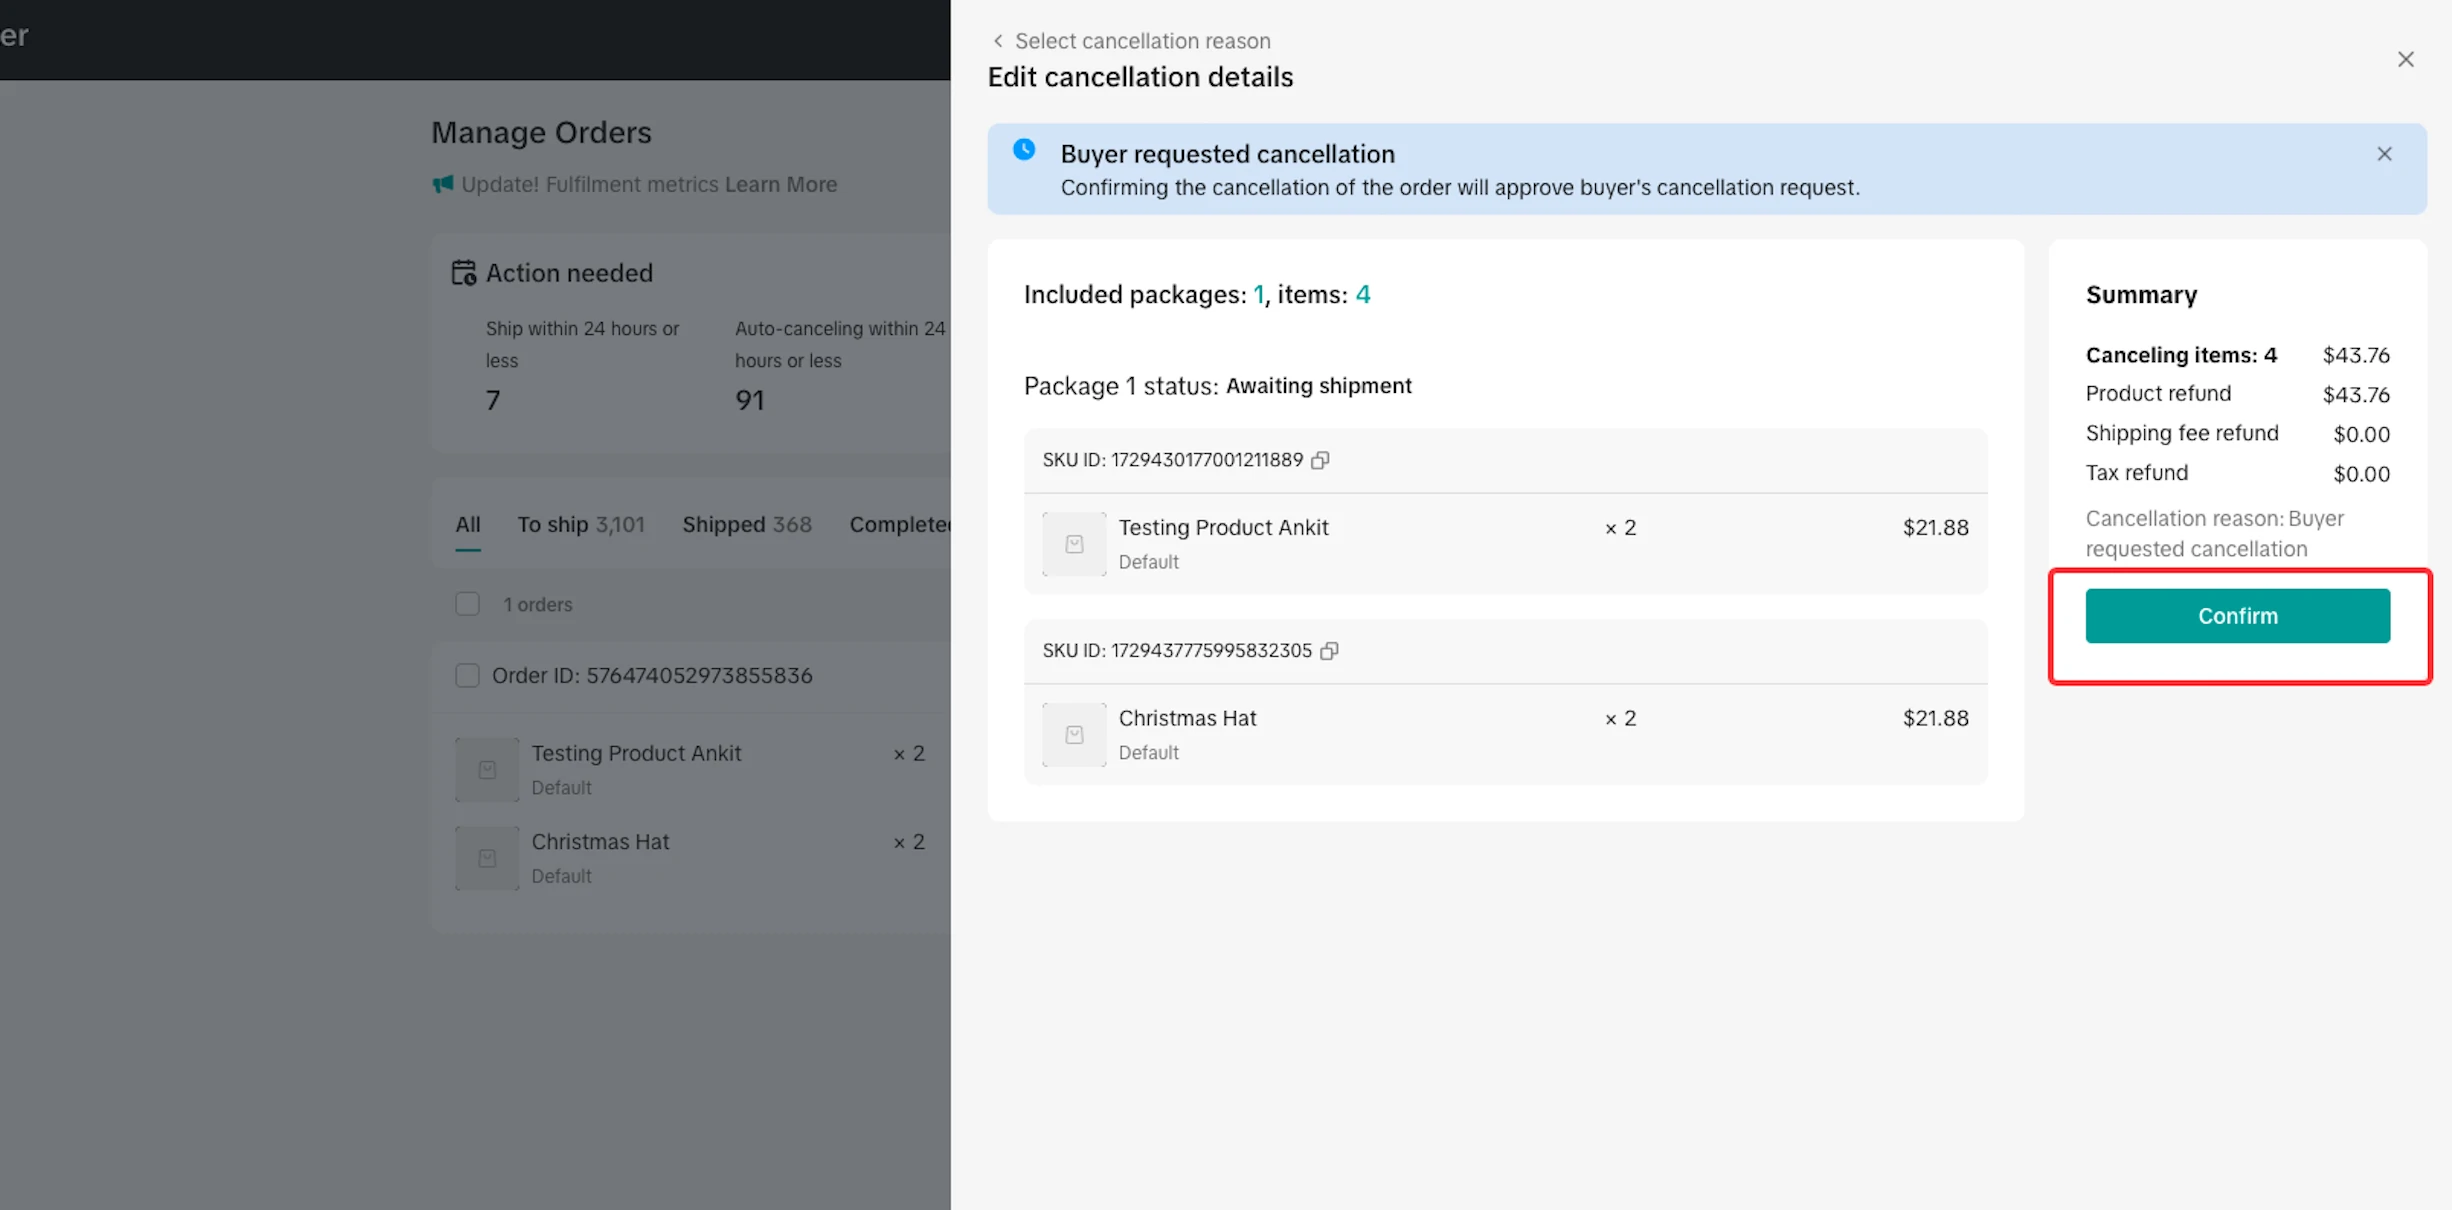Click the blue clock info icon
The image size is (2452, 1210).
1024,150
